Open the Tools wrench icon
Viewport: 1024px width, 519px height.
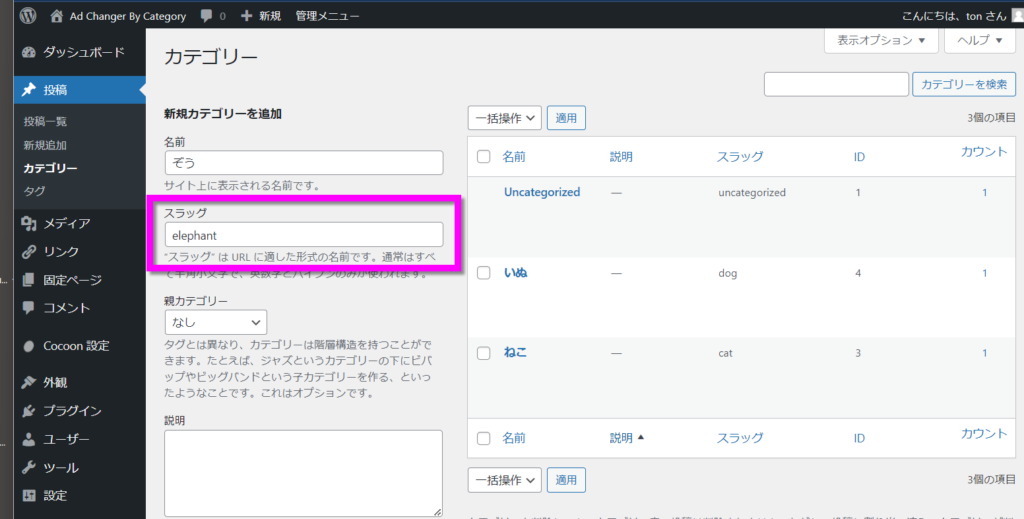(x=29, y=467)
